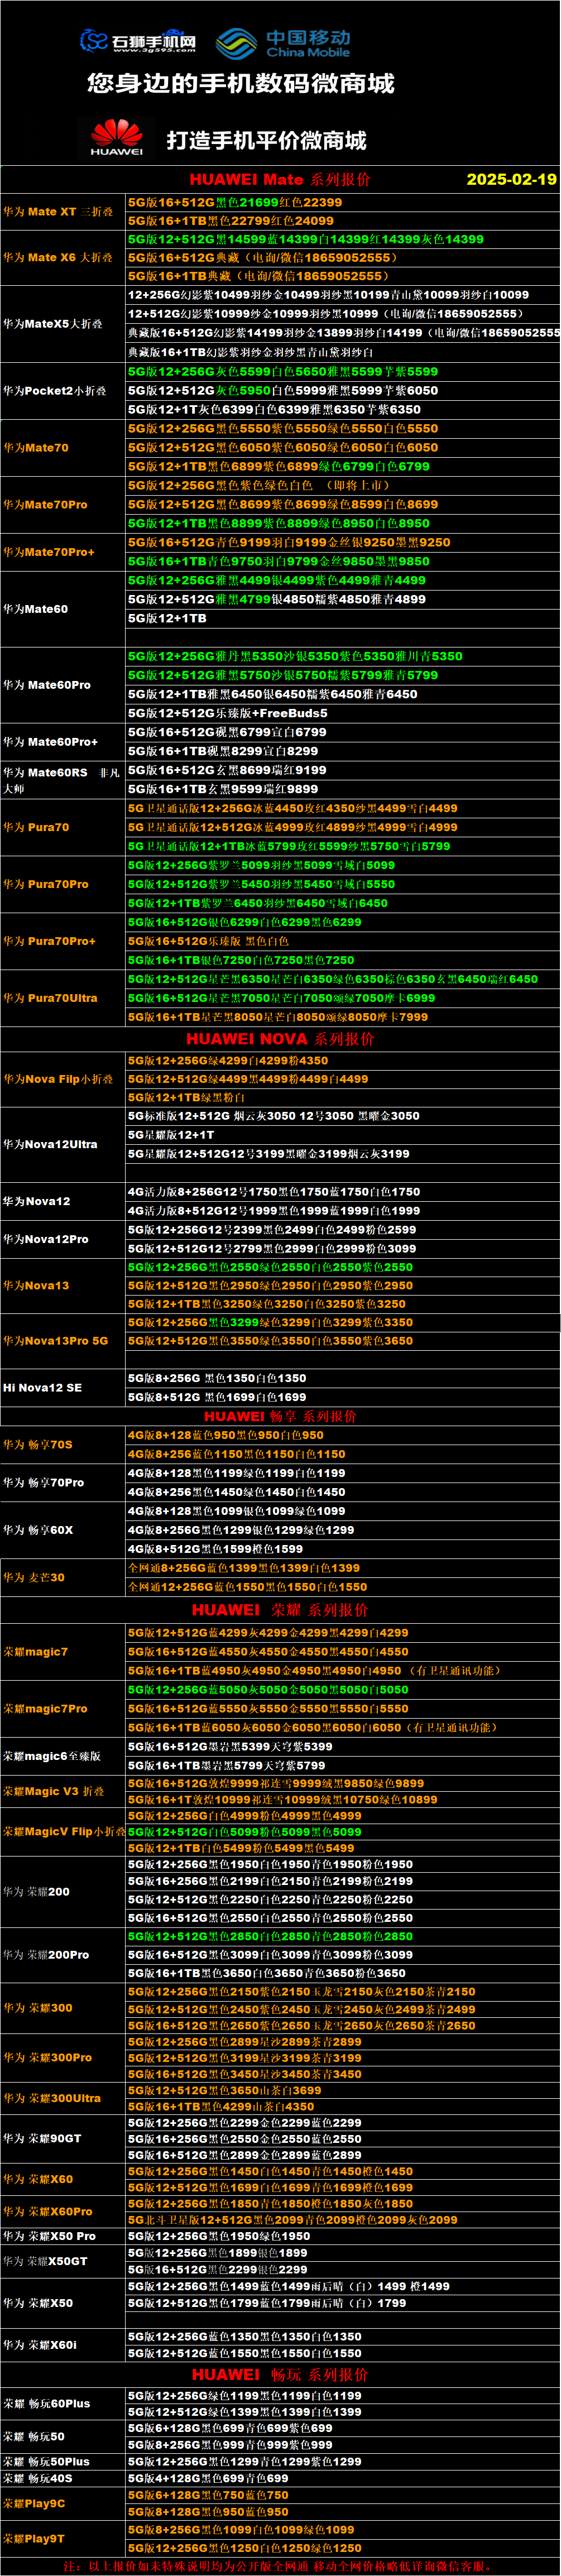The width and height of the screenshot is (561, 2576).
Task: Click the HUAWEI 畅享 系列报价 heading
Action: (x=280, y=1416)
